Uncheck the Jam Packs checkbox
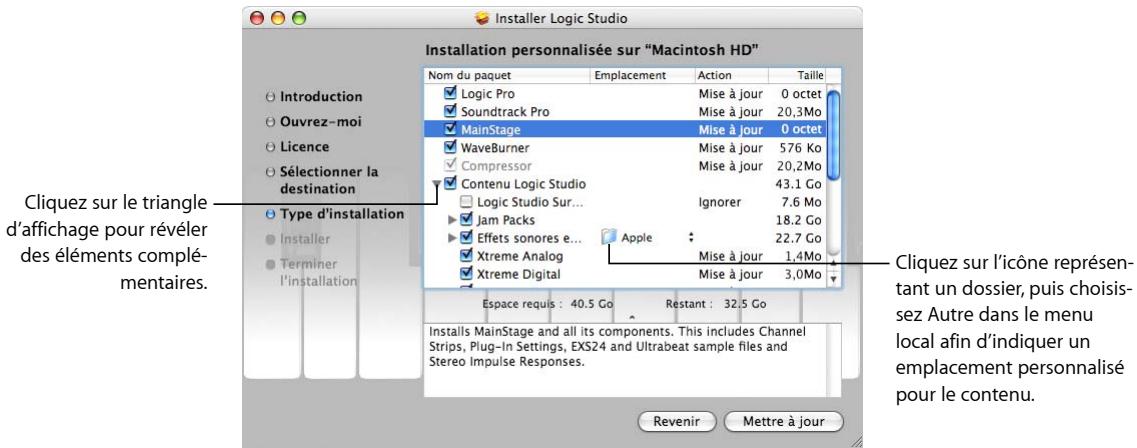The image size is (1137, 448). [x=466, y=219]
